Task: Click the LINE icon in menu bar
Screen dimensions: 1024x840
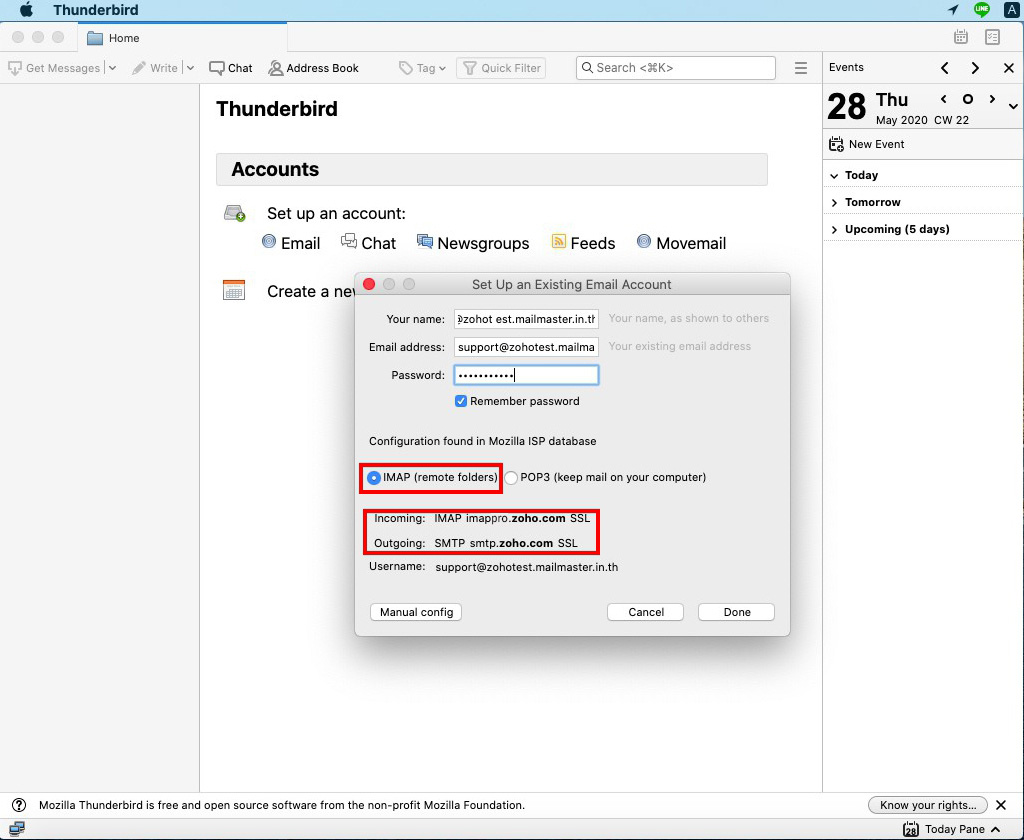Action: click(x=982, y=9)
